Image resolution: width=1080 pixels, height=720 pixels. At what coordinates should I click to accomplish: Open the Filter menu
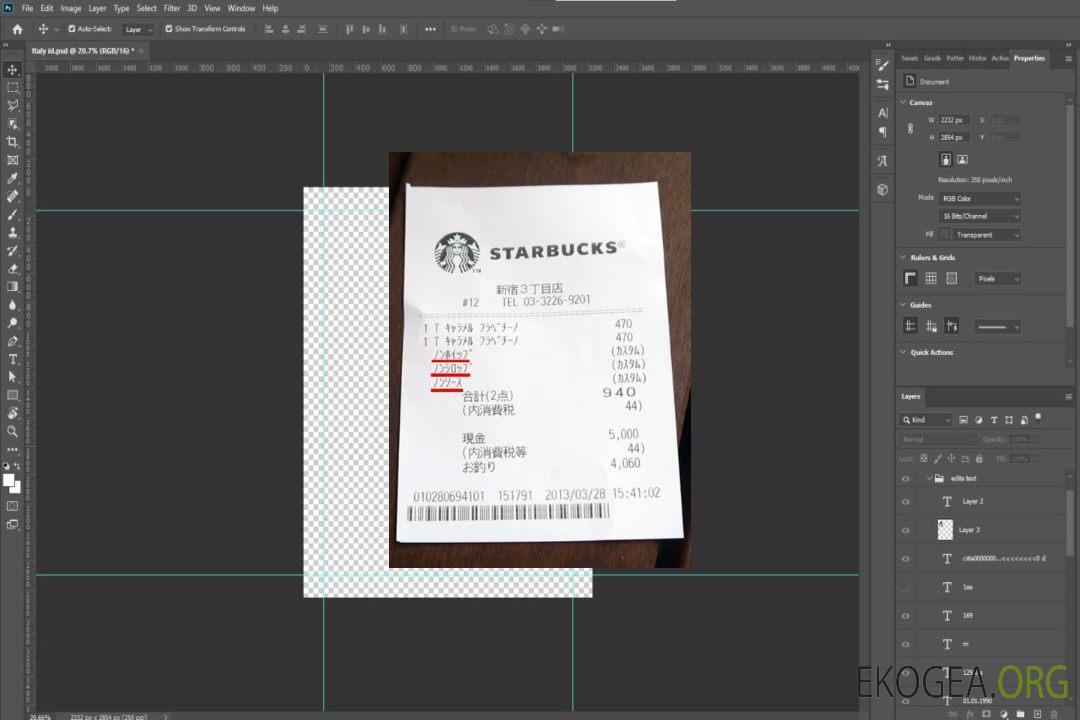[x=172, y=8]
